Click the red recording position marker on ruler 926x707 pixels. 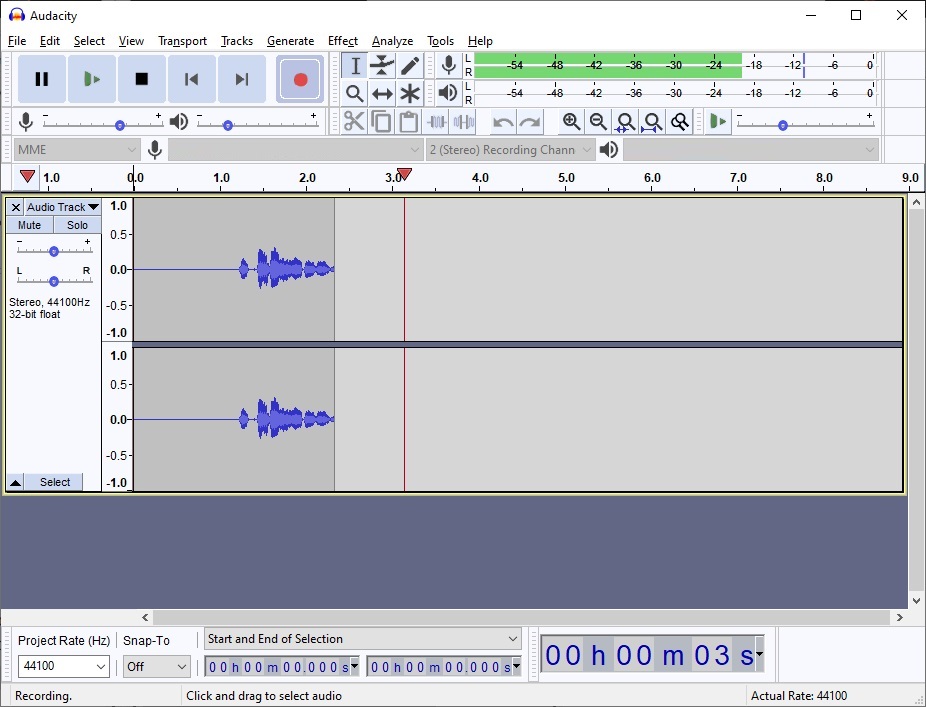pyautogui.click(x=404, y=174)
